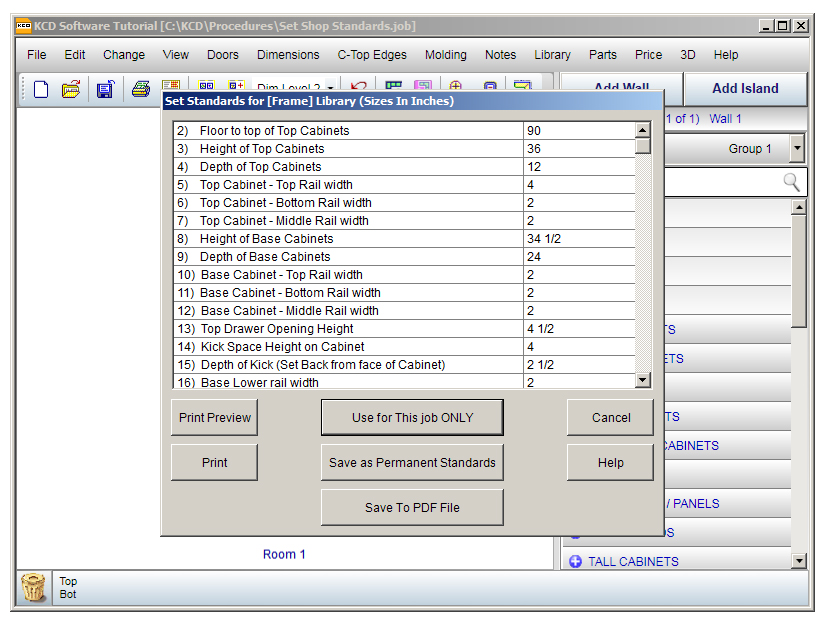Select row 'Kick Space Height on Cabinet'

[x=404, y=346]
